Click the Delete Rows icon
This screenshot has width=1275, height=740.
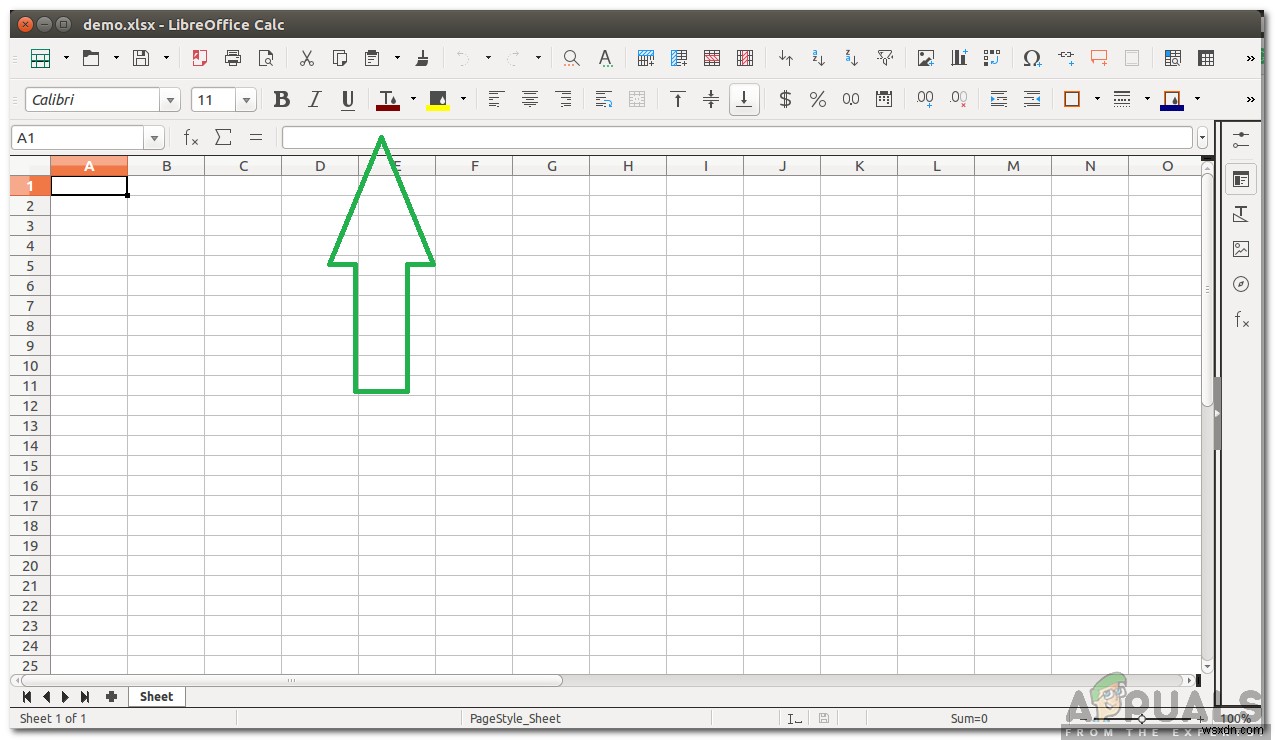tap(712, 58)
